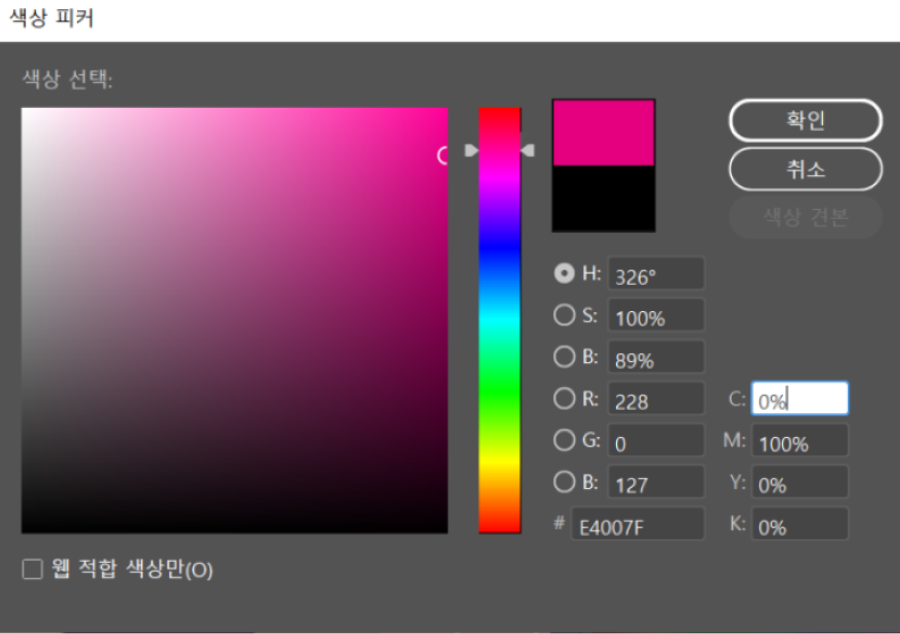Click the previous black color swatch
This screenshot has height=634, width=900.
pyautogui.click(x=604, y=198)
